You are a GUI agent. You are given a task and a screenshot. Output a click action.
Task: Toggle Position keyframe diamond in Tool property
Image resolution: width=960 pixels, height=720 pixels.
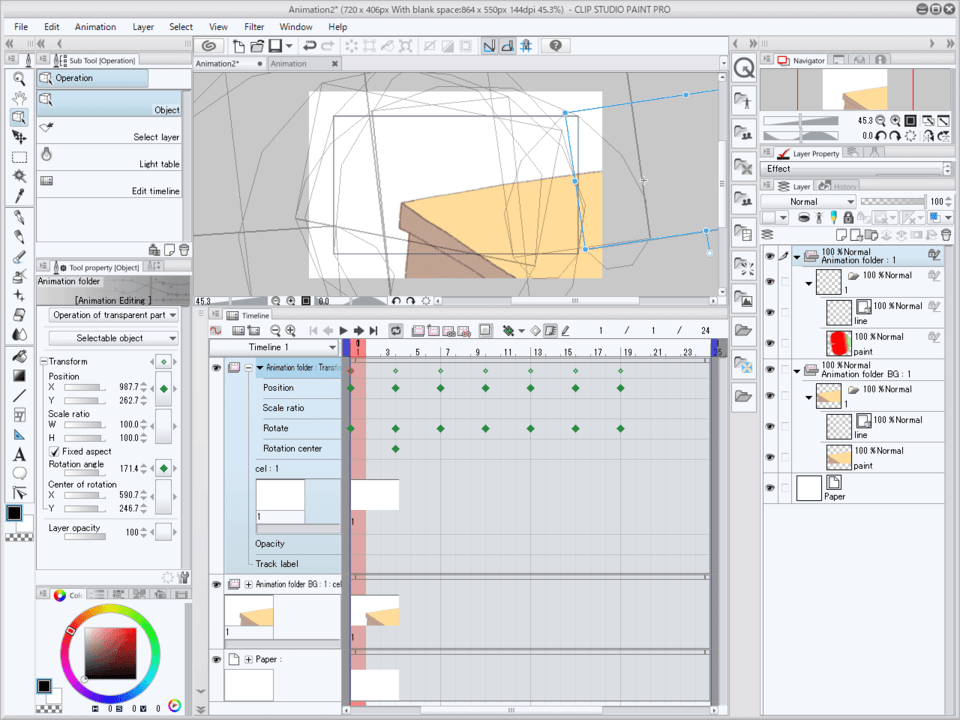pos(163,389)
